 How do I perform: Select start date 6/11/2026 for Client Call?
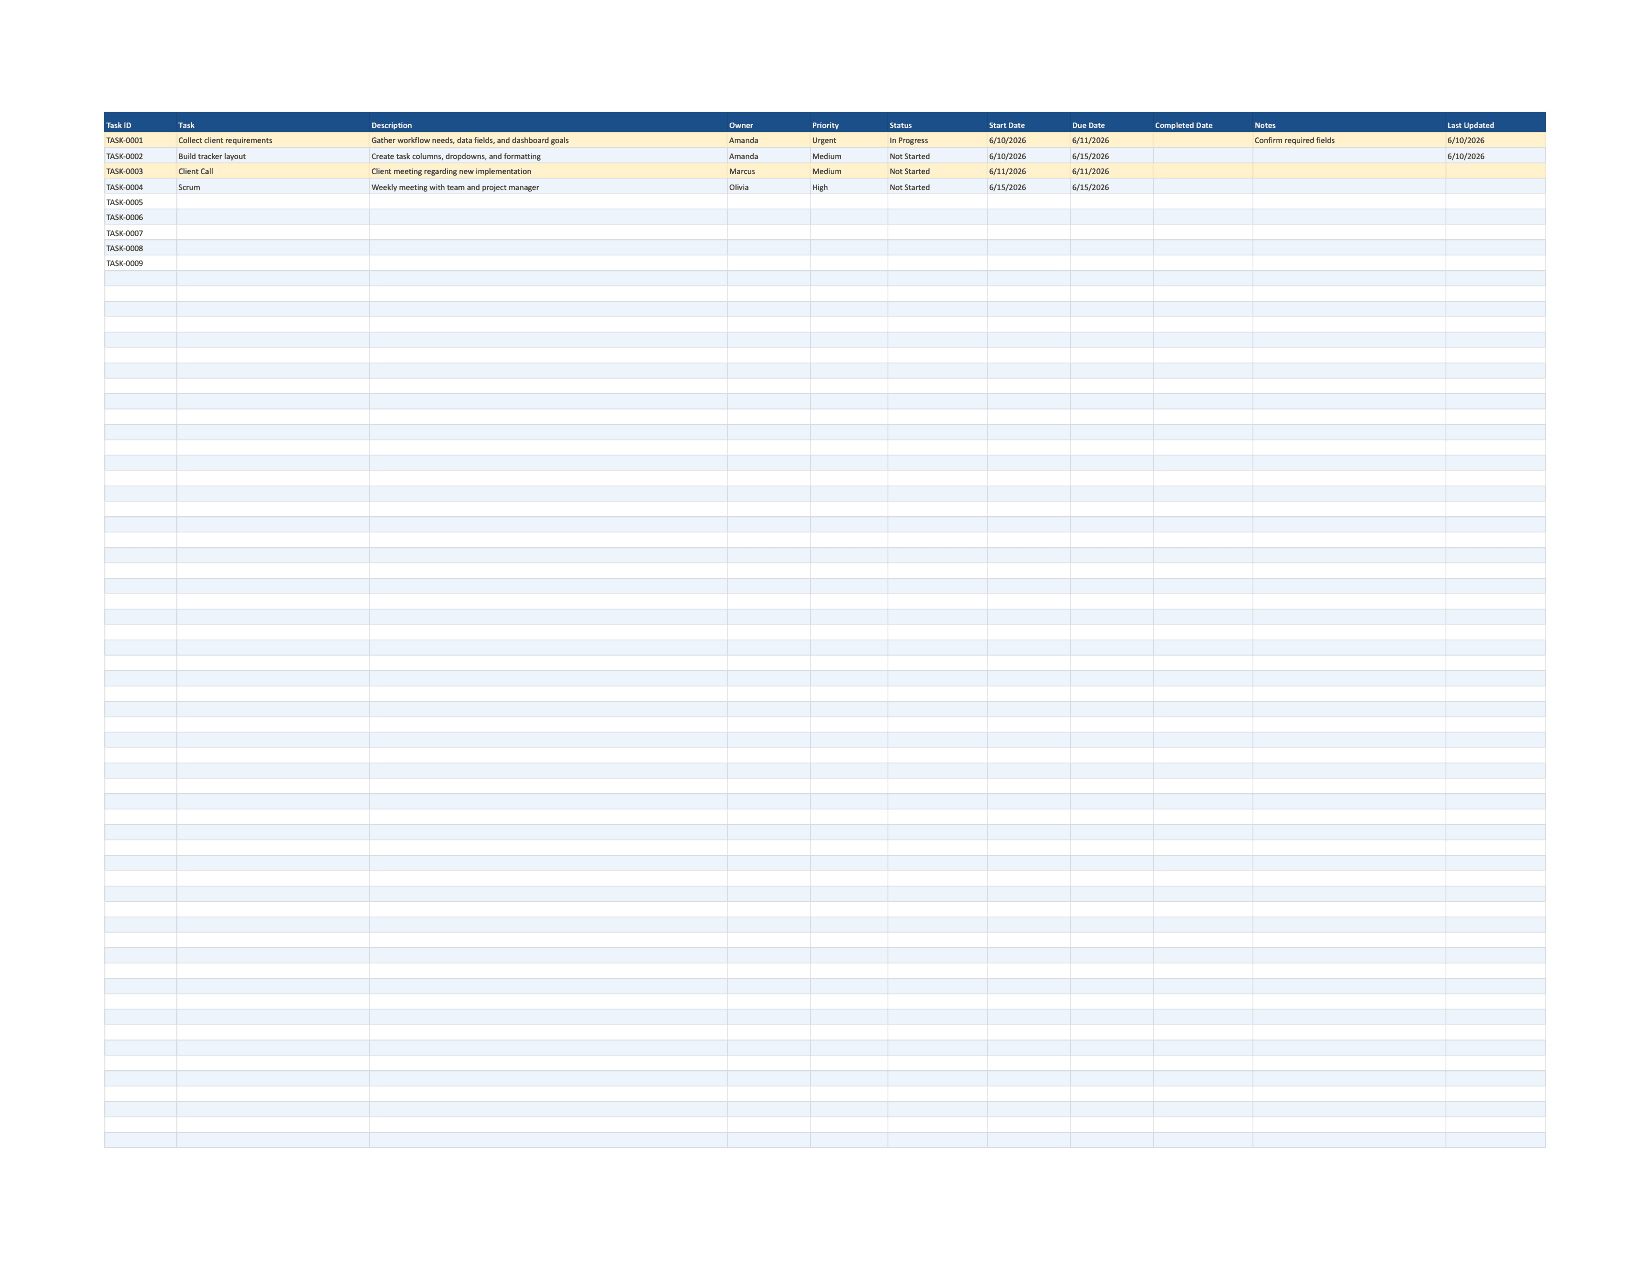pyautogui.click(x=1028, y=171)
